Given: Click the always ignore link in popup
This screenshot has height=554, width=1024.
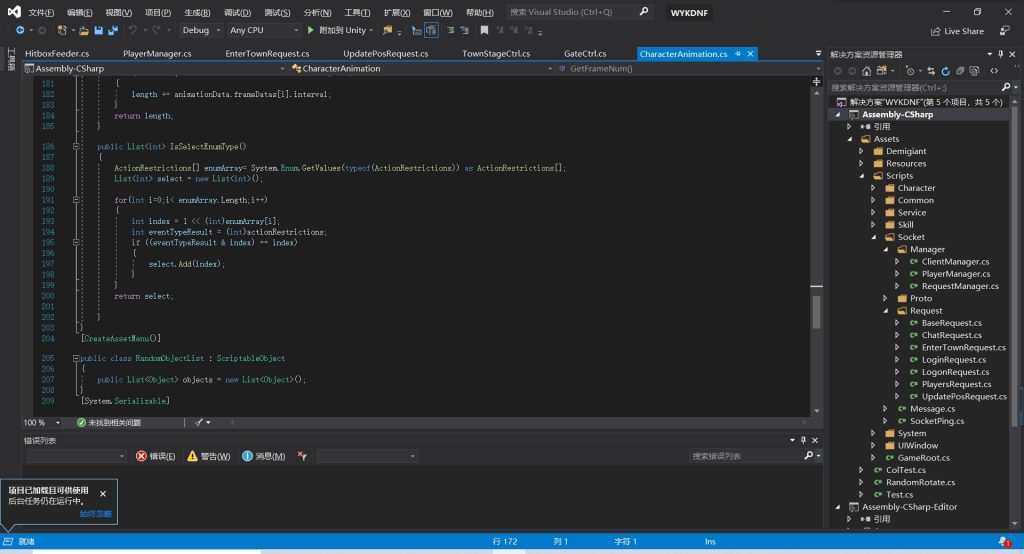Looking at the screenshot, I should 95,514.
